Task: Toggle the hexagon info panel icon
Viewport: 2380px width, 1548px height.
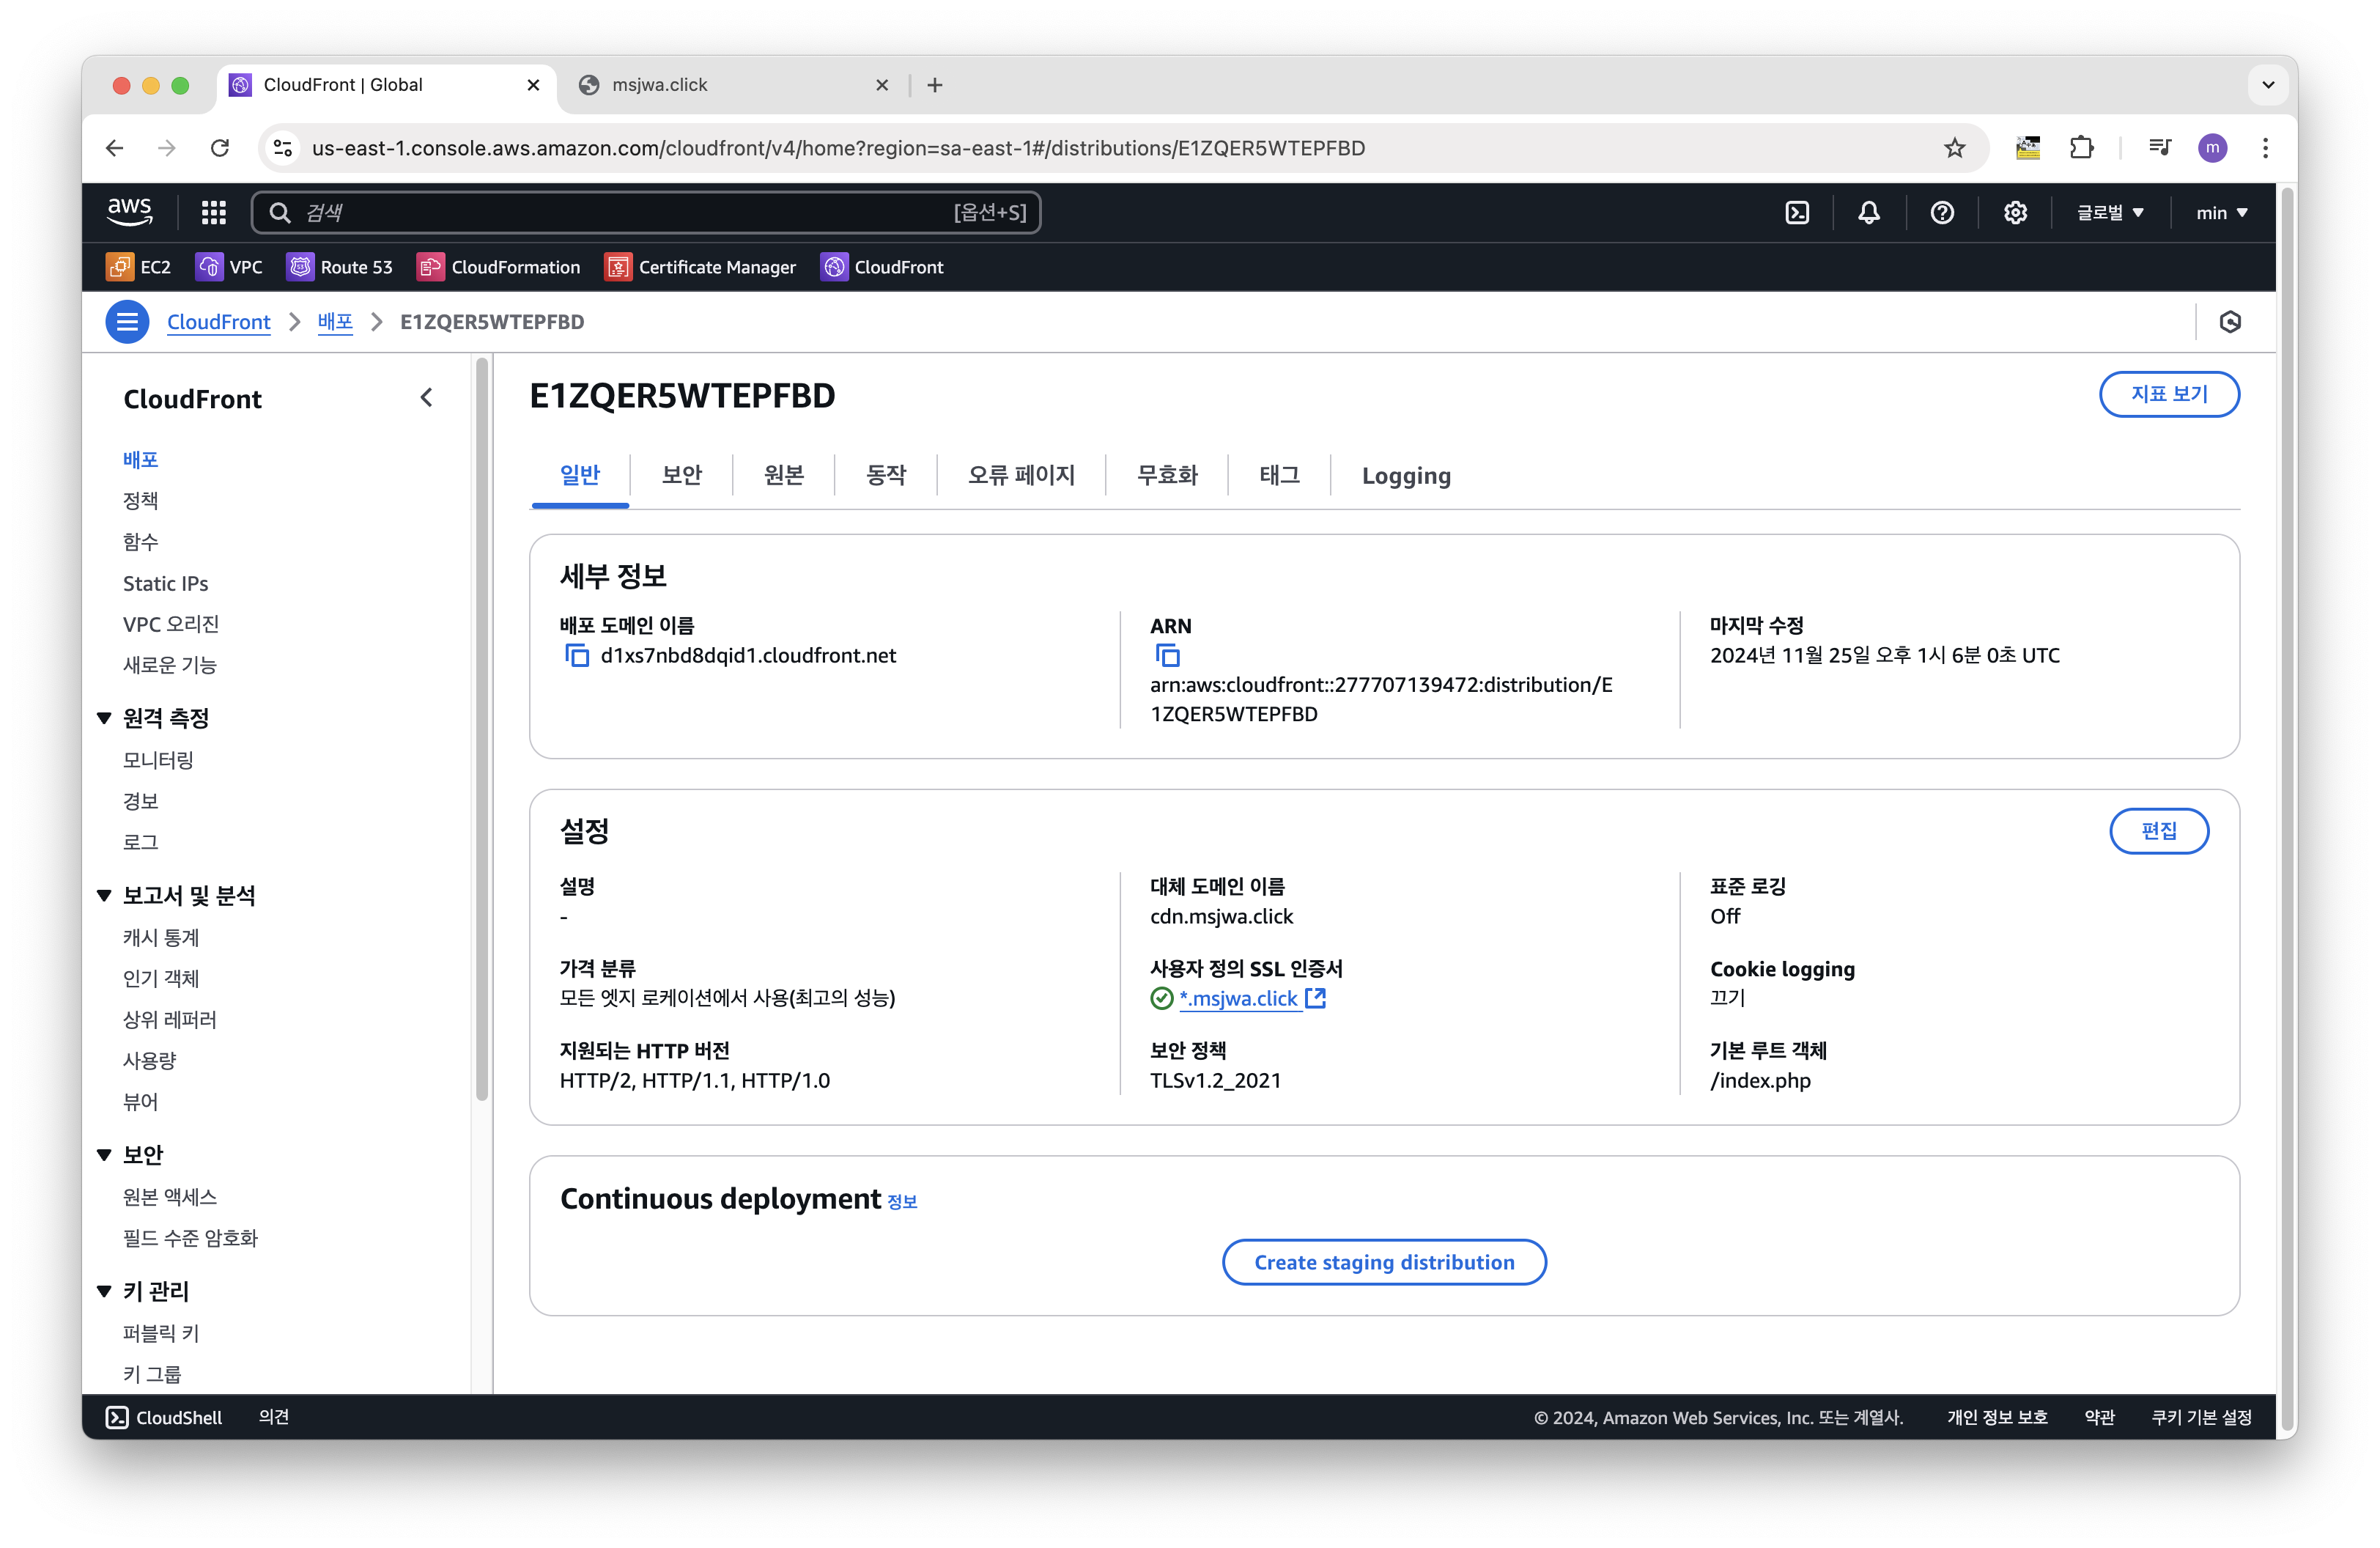Action: (x=2229, y=322)
